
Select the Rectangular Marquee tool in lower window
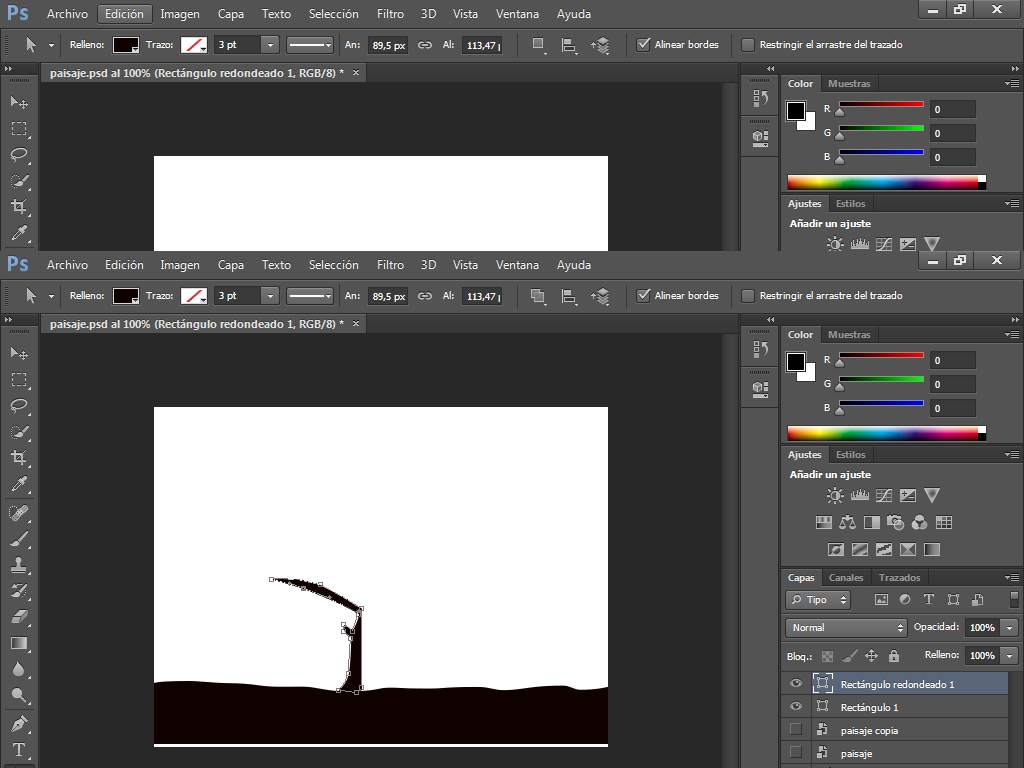coord(19,379)
